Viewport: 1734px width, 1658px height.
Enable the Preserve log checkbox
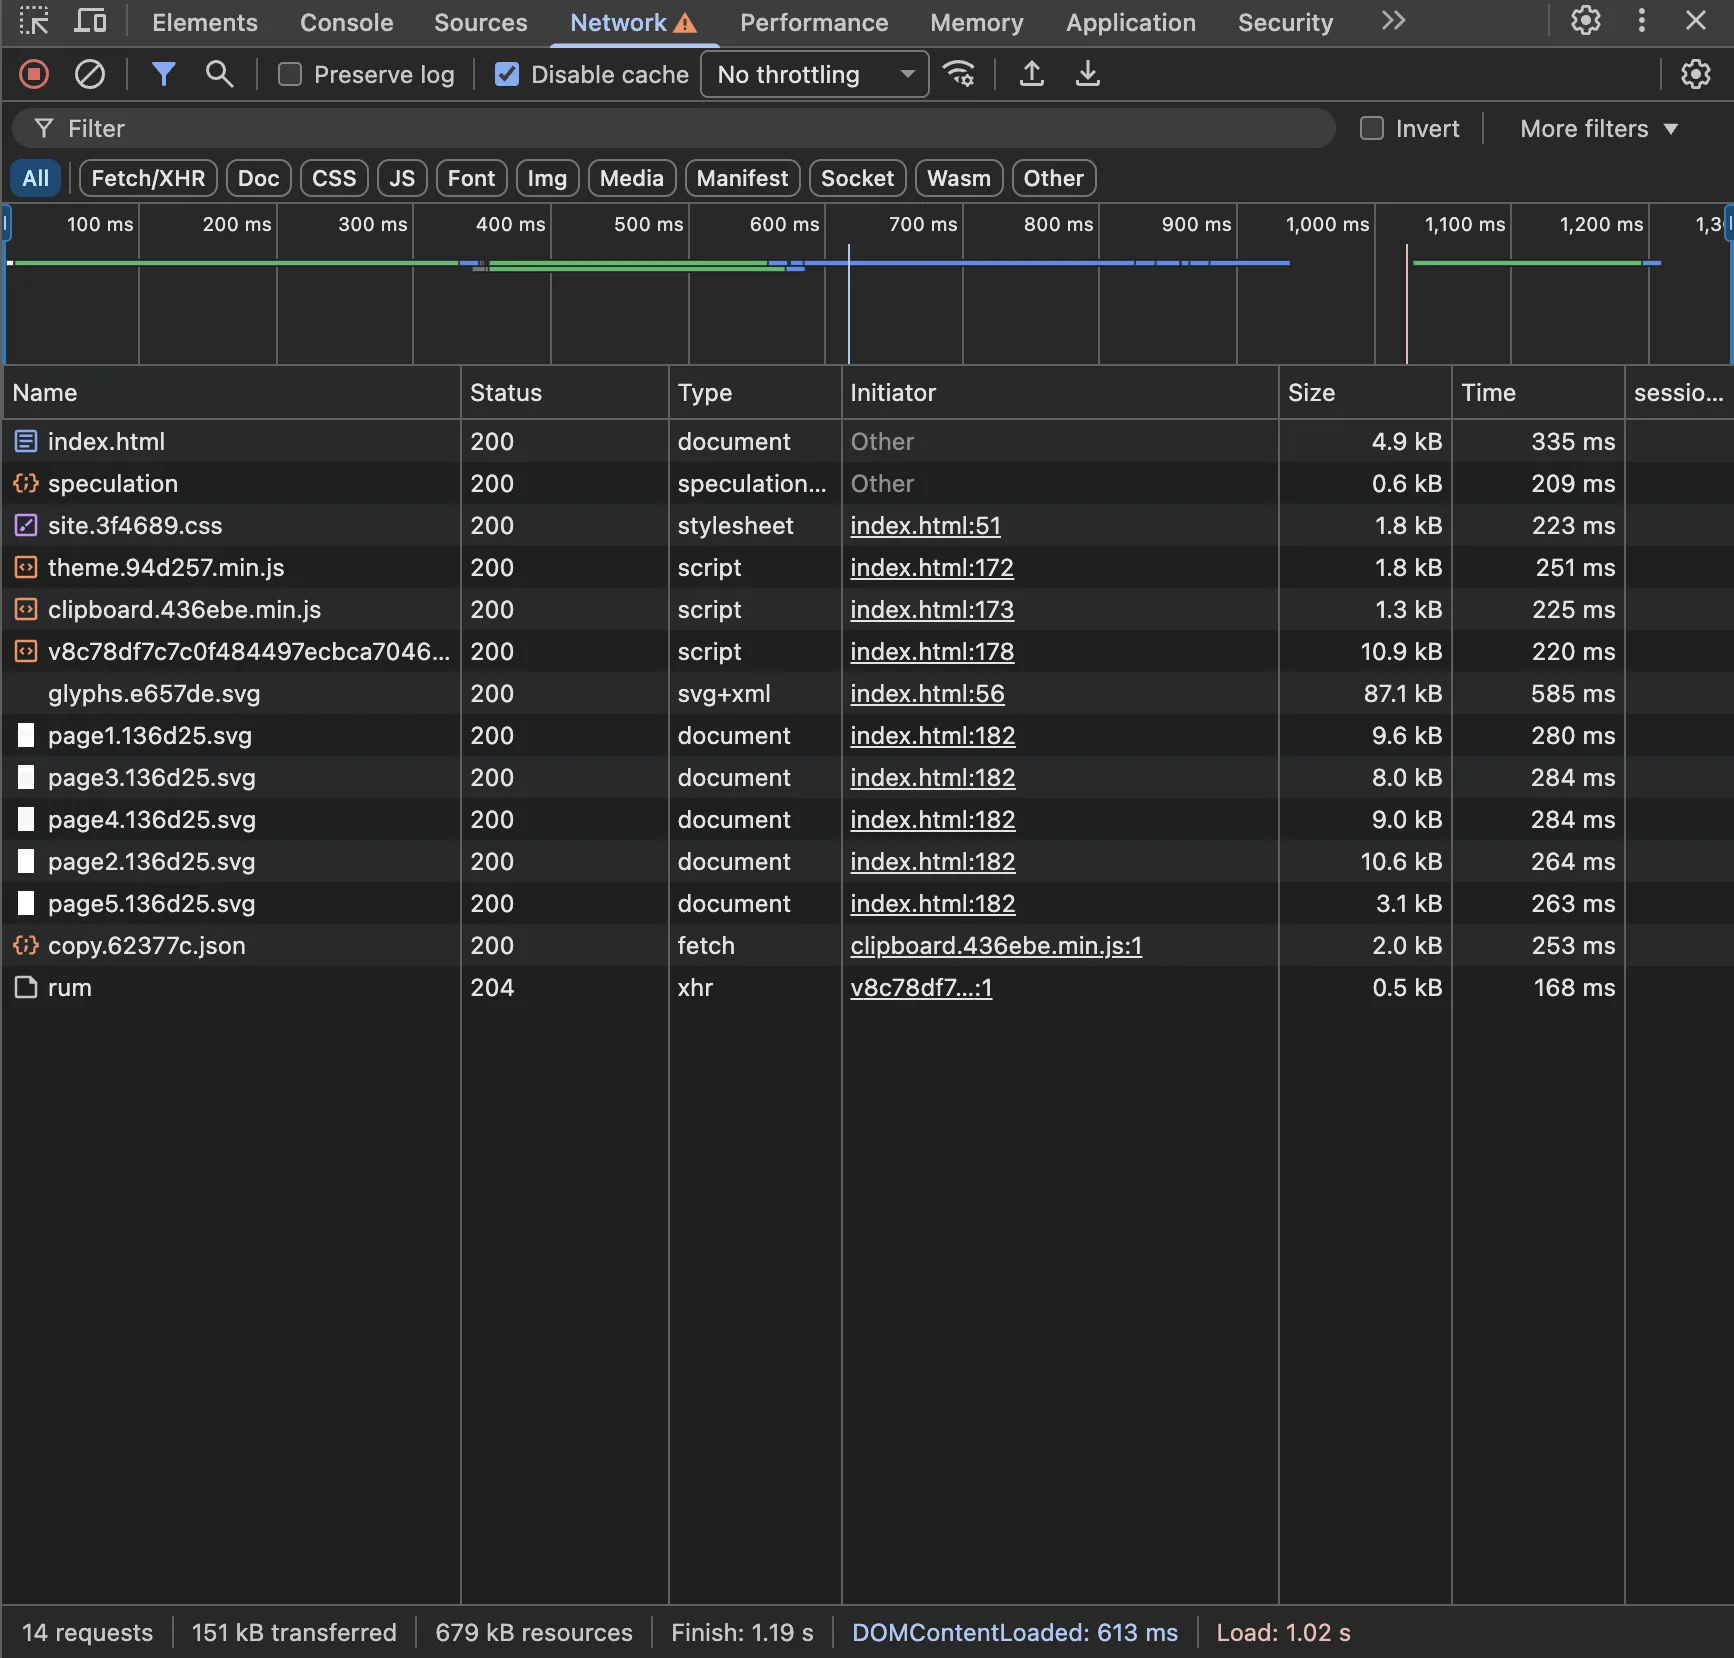[290, 74]
